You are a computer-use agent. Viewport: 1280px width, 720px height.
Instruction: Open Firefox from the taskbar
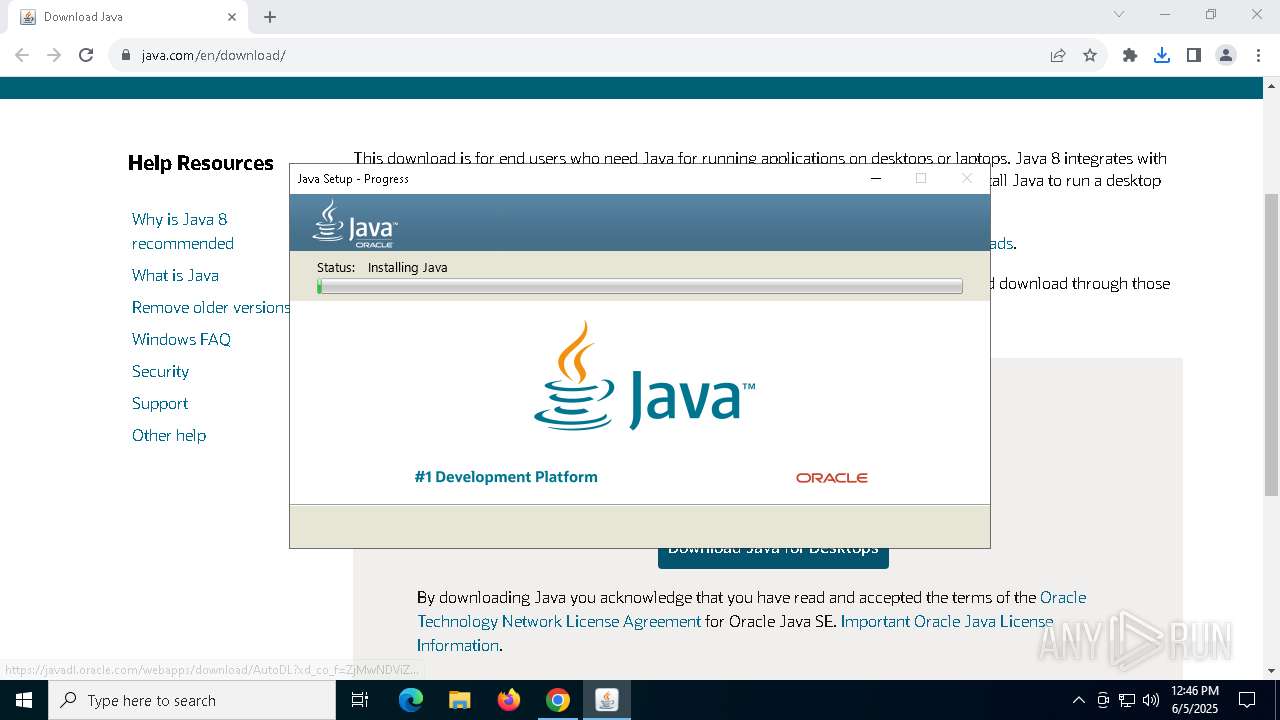coord(509,700)
